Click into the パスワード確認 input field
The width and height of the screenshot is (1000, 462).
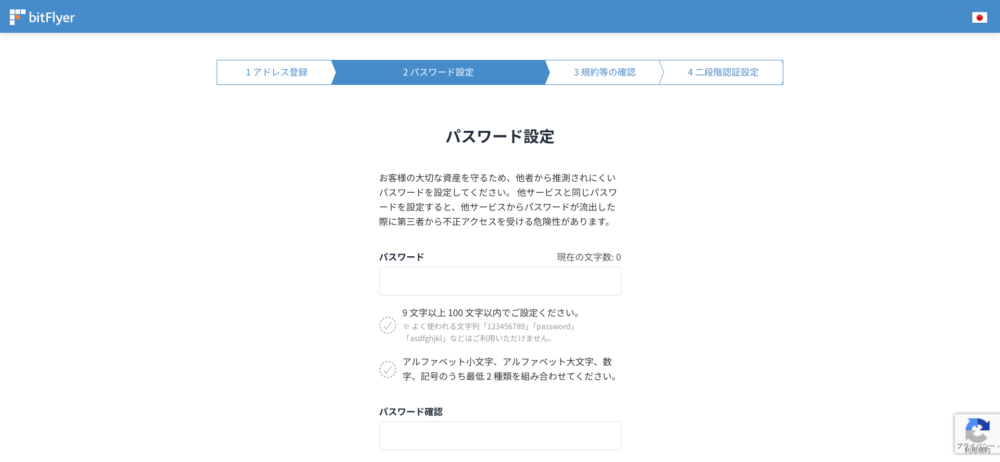(x=499, y=436)
